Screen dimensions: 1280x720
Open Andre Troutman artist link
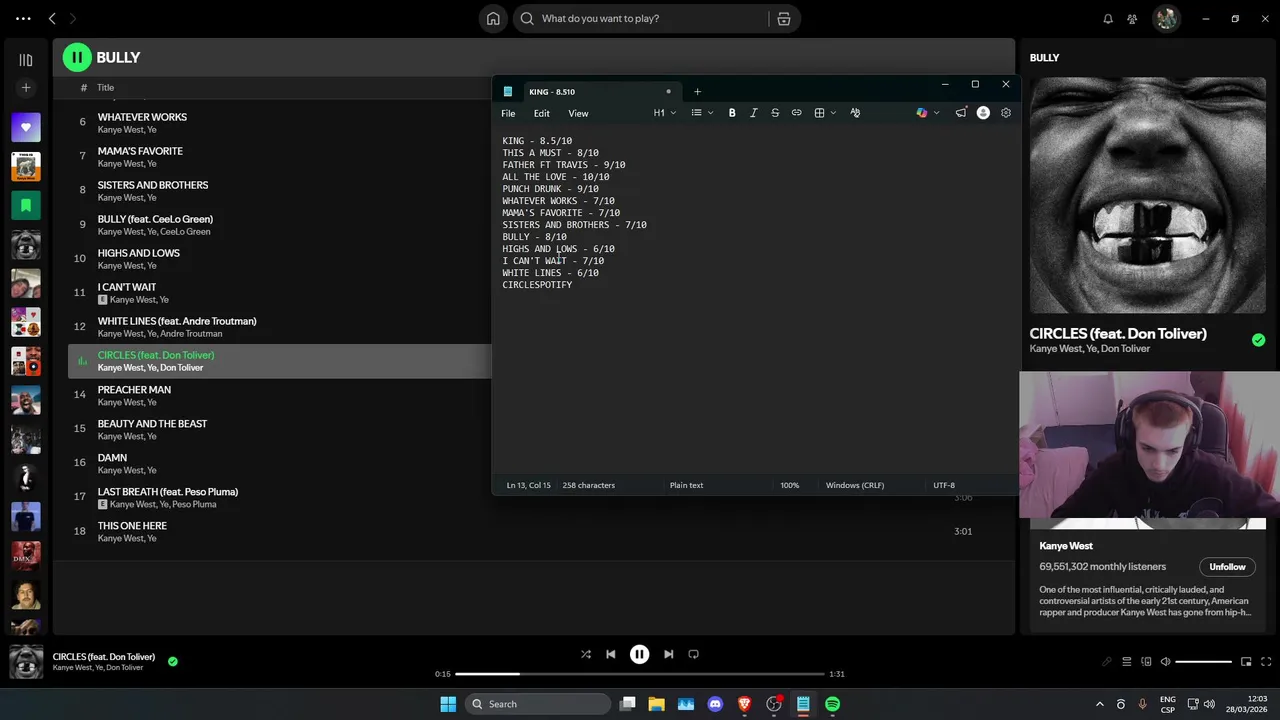[191, 334]
